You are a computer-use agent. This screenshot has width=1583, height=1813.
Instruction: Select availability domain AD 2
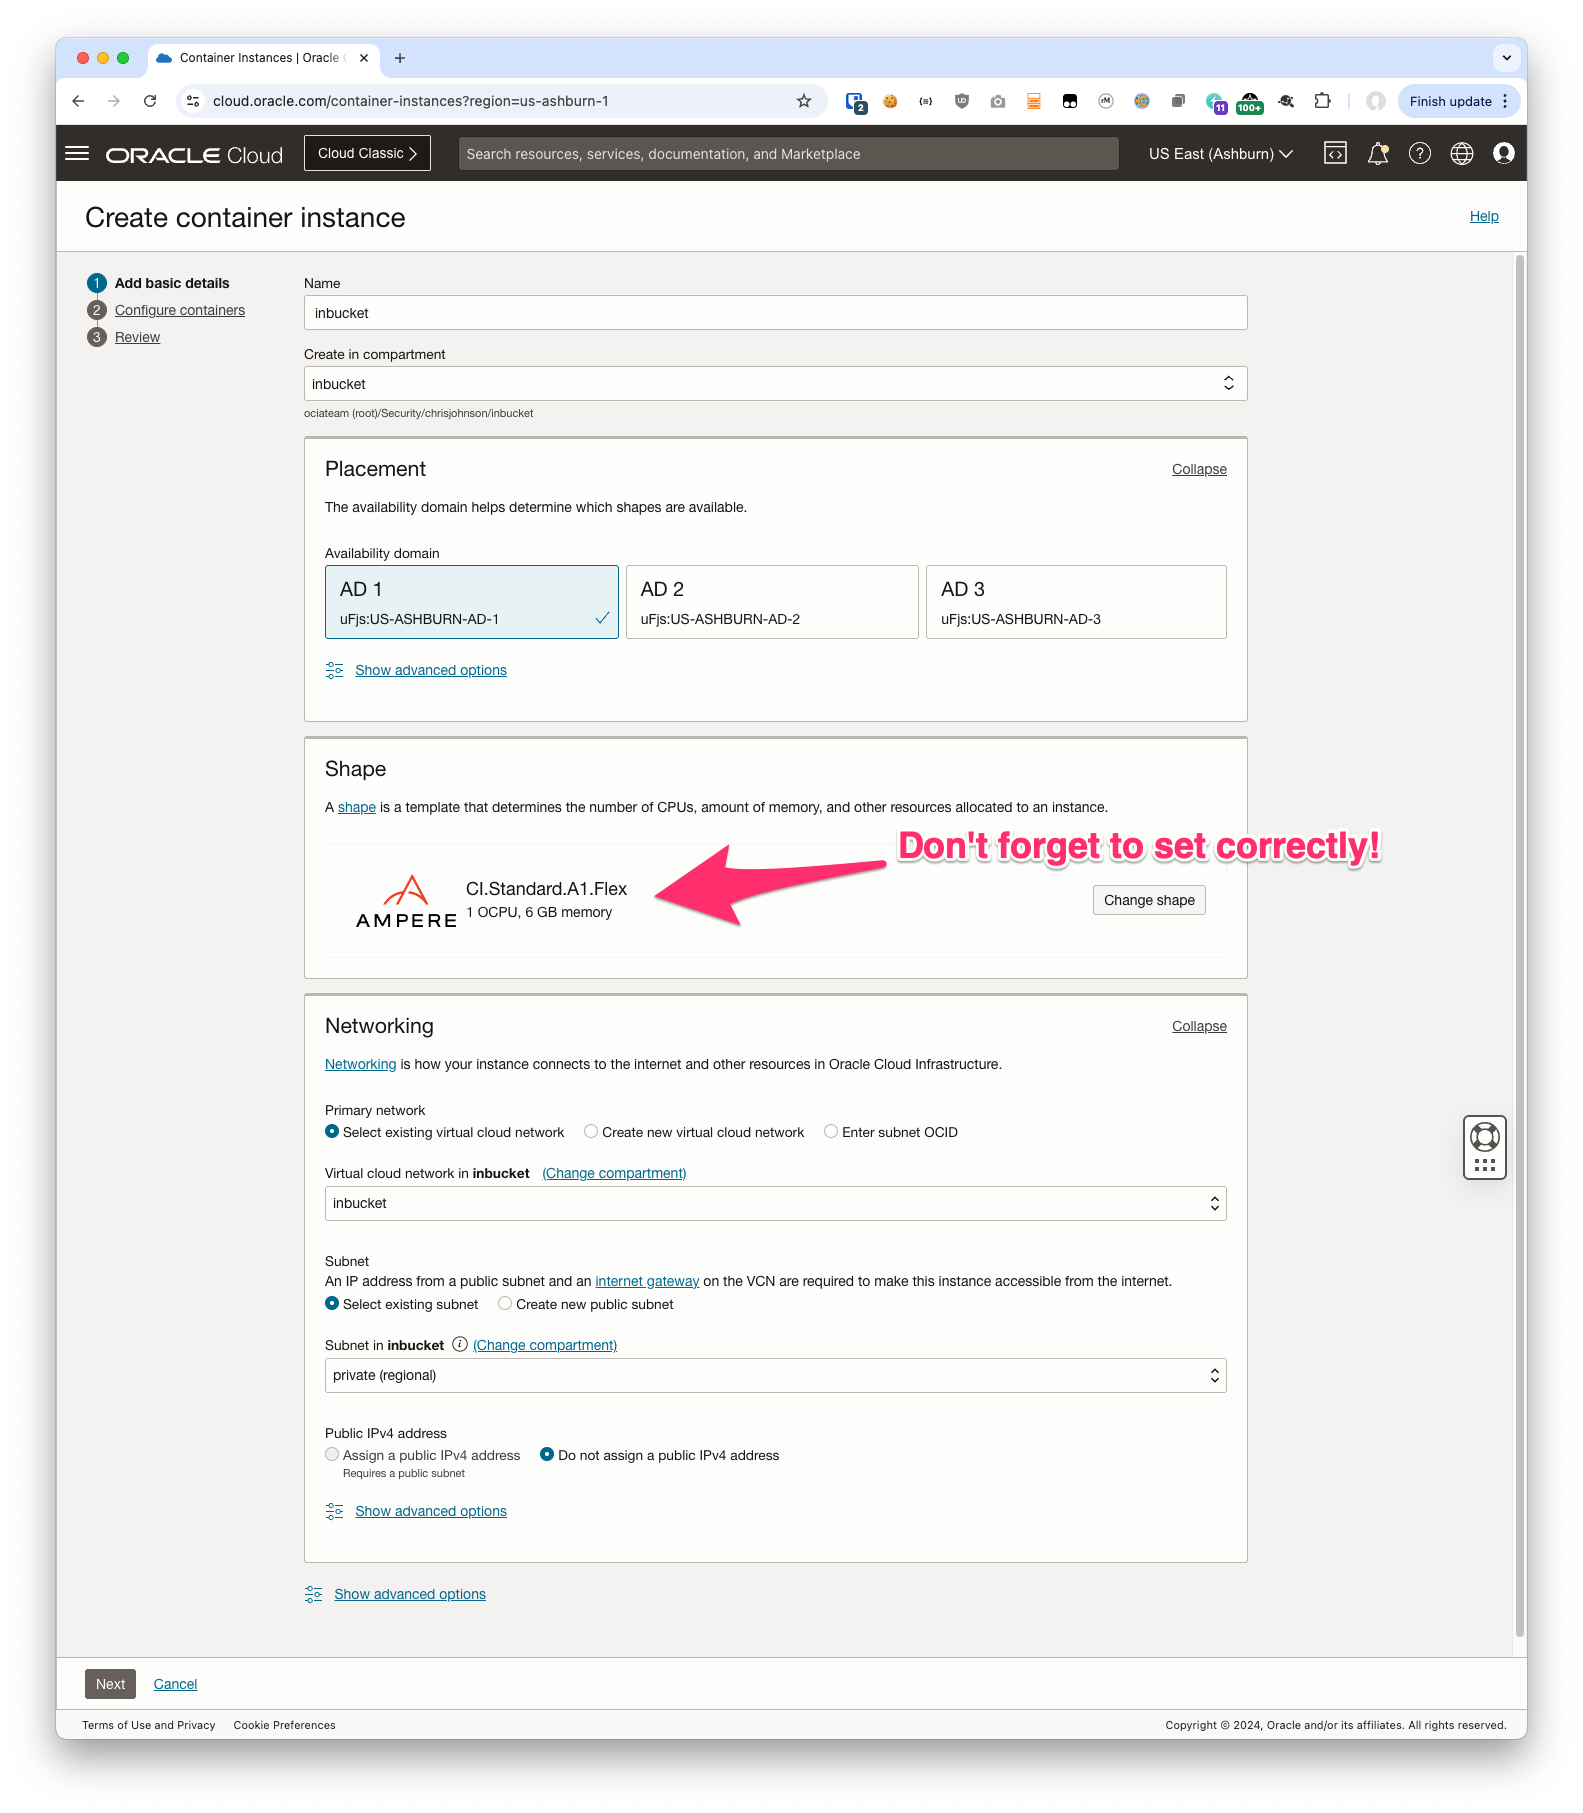(x=772, y=602)
